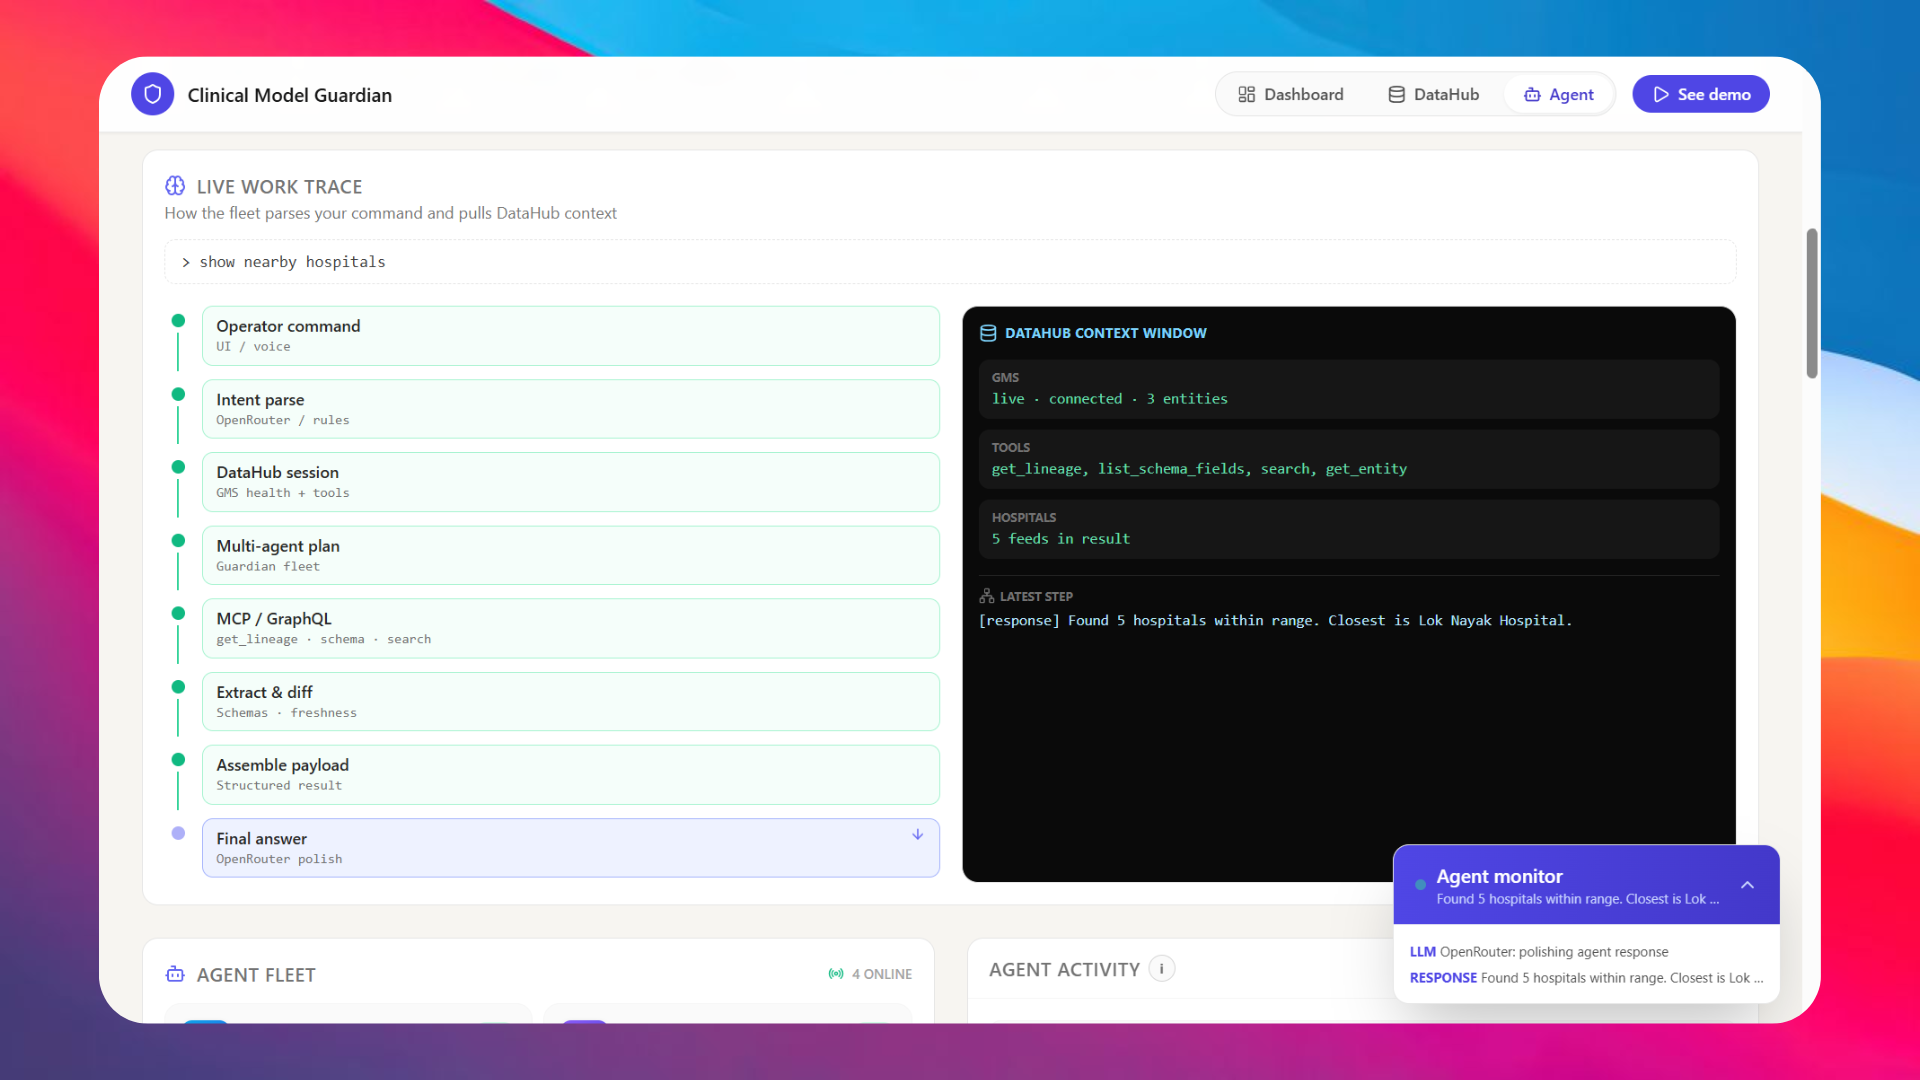1920x1080 pixels.
Task: Click the Agent monitor status dot
Action: [x=1420, y=885]
